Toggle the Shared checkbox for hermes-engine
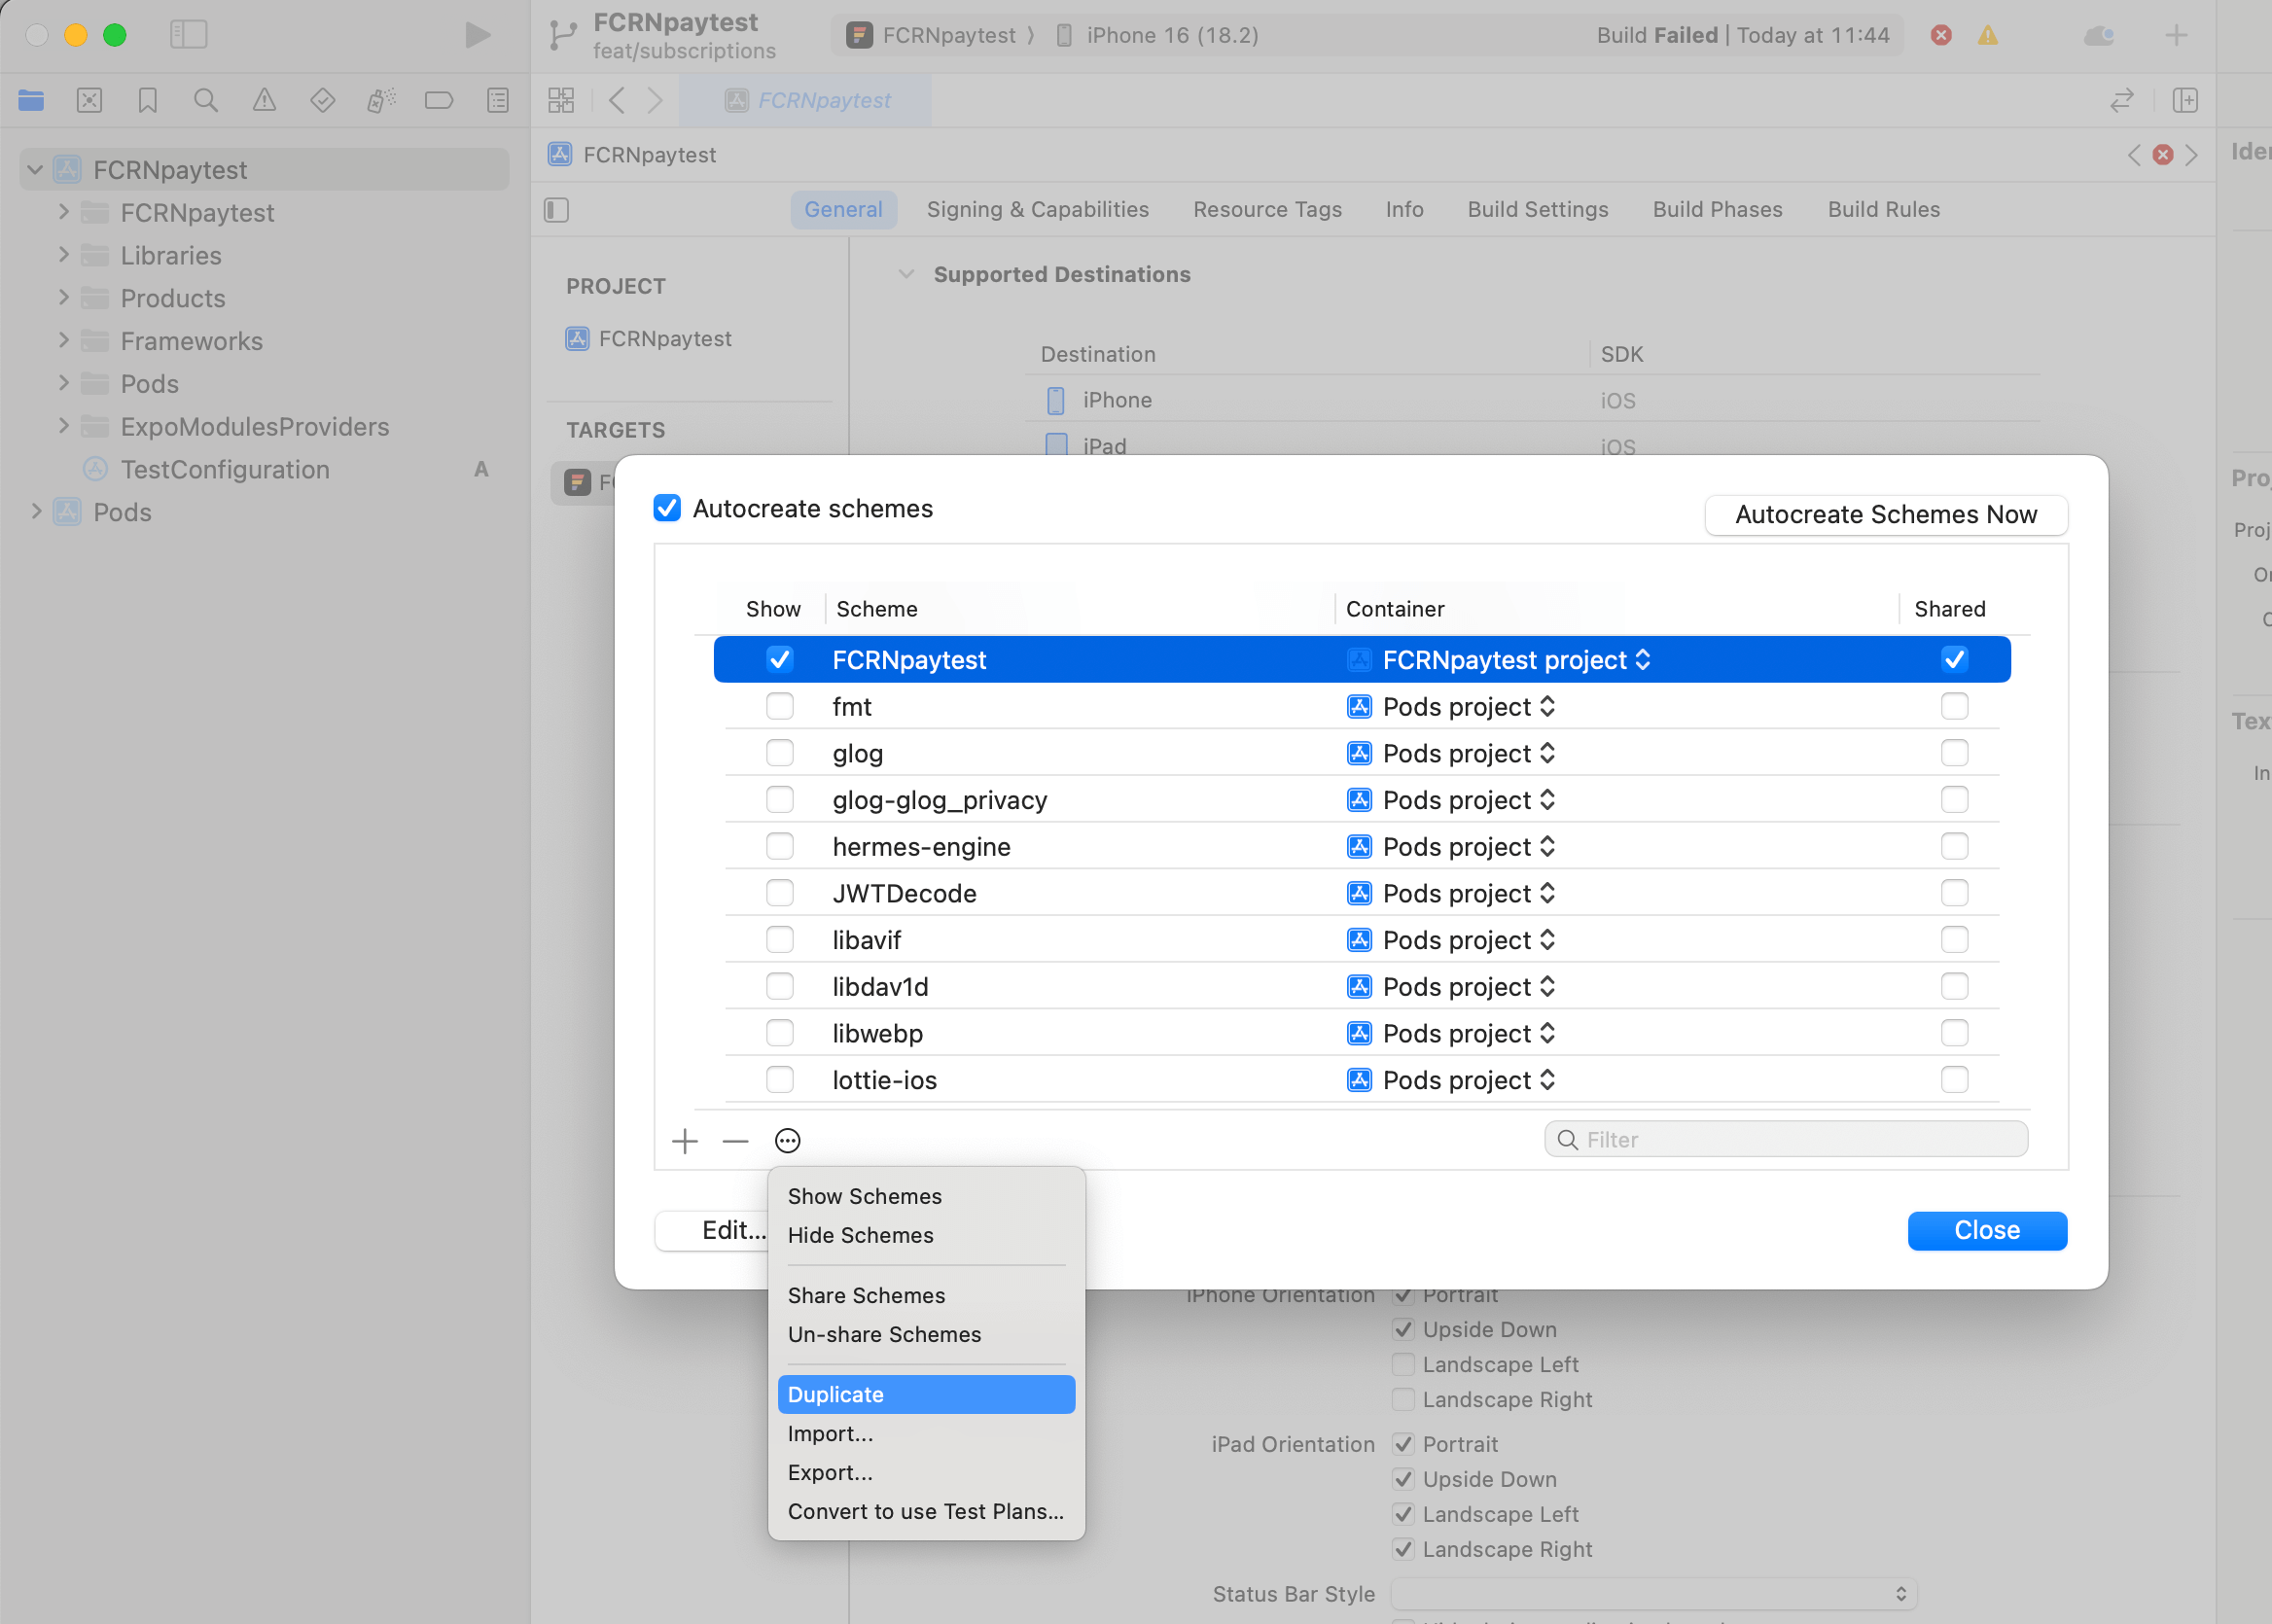The image size is (2272, 1624). (1955, 846)
